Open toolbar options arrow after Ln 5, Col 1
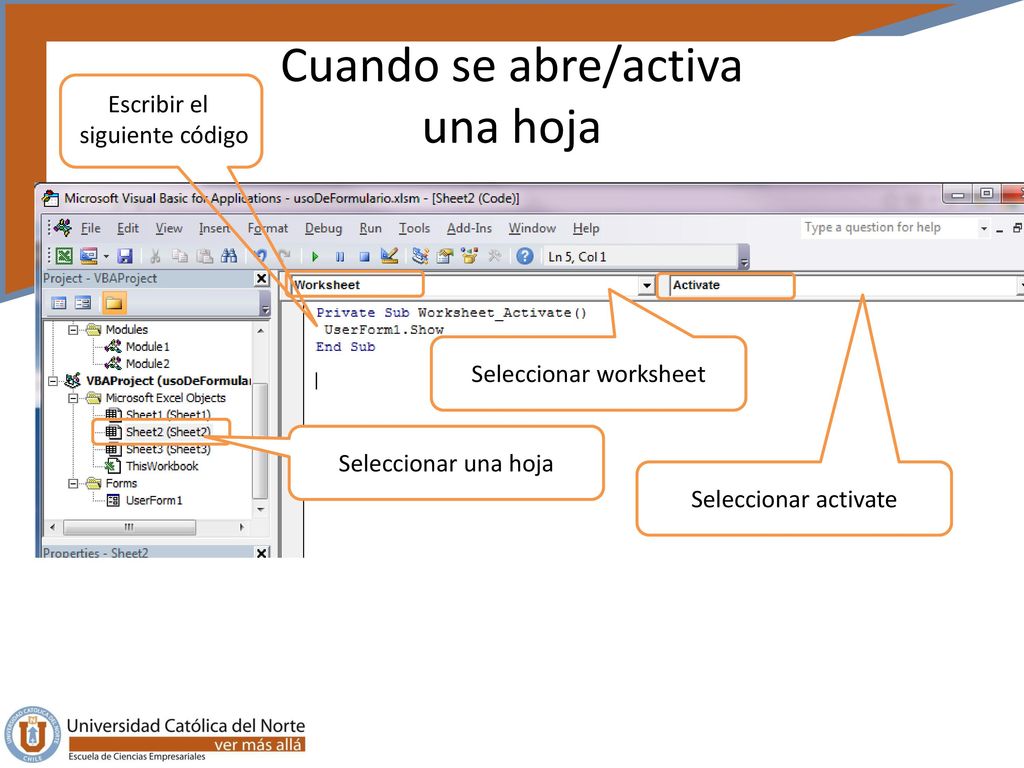 coord(744,257)
